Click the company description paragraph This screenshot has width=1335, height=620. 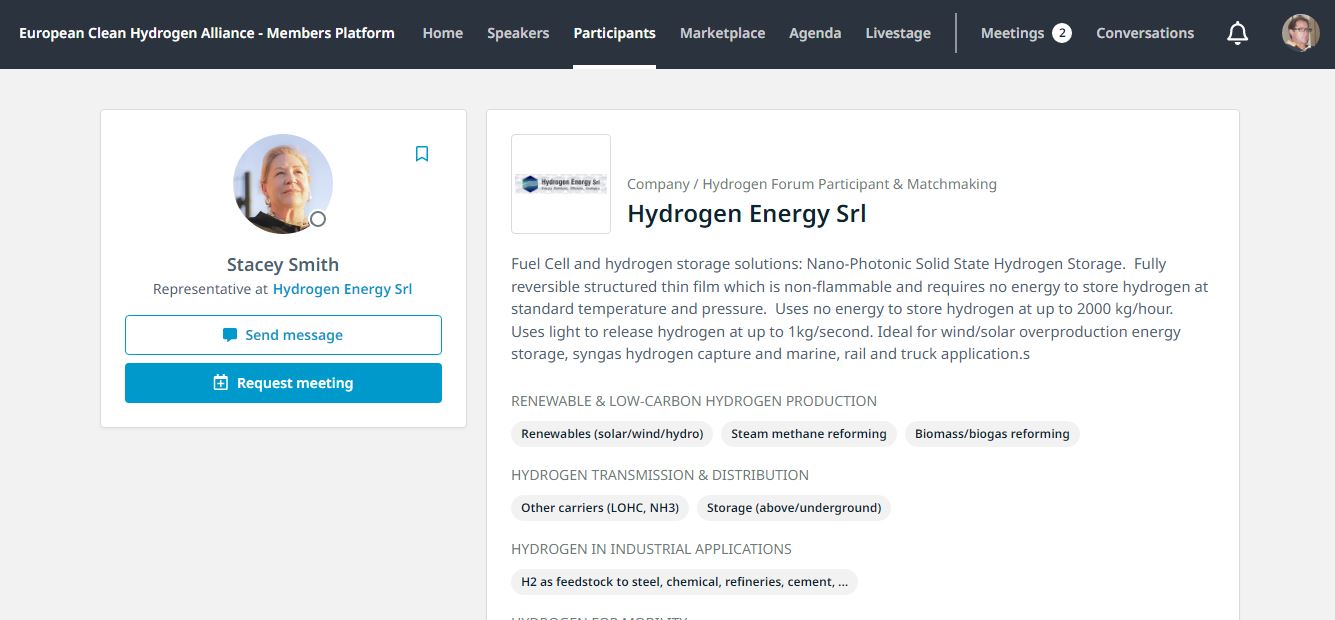[860, 309]
